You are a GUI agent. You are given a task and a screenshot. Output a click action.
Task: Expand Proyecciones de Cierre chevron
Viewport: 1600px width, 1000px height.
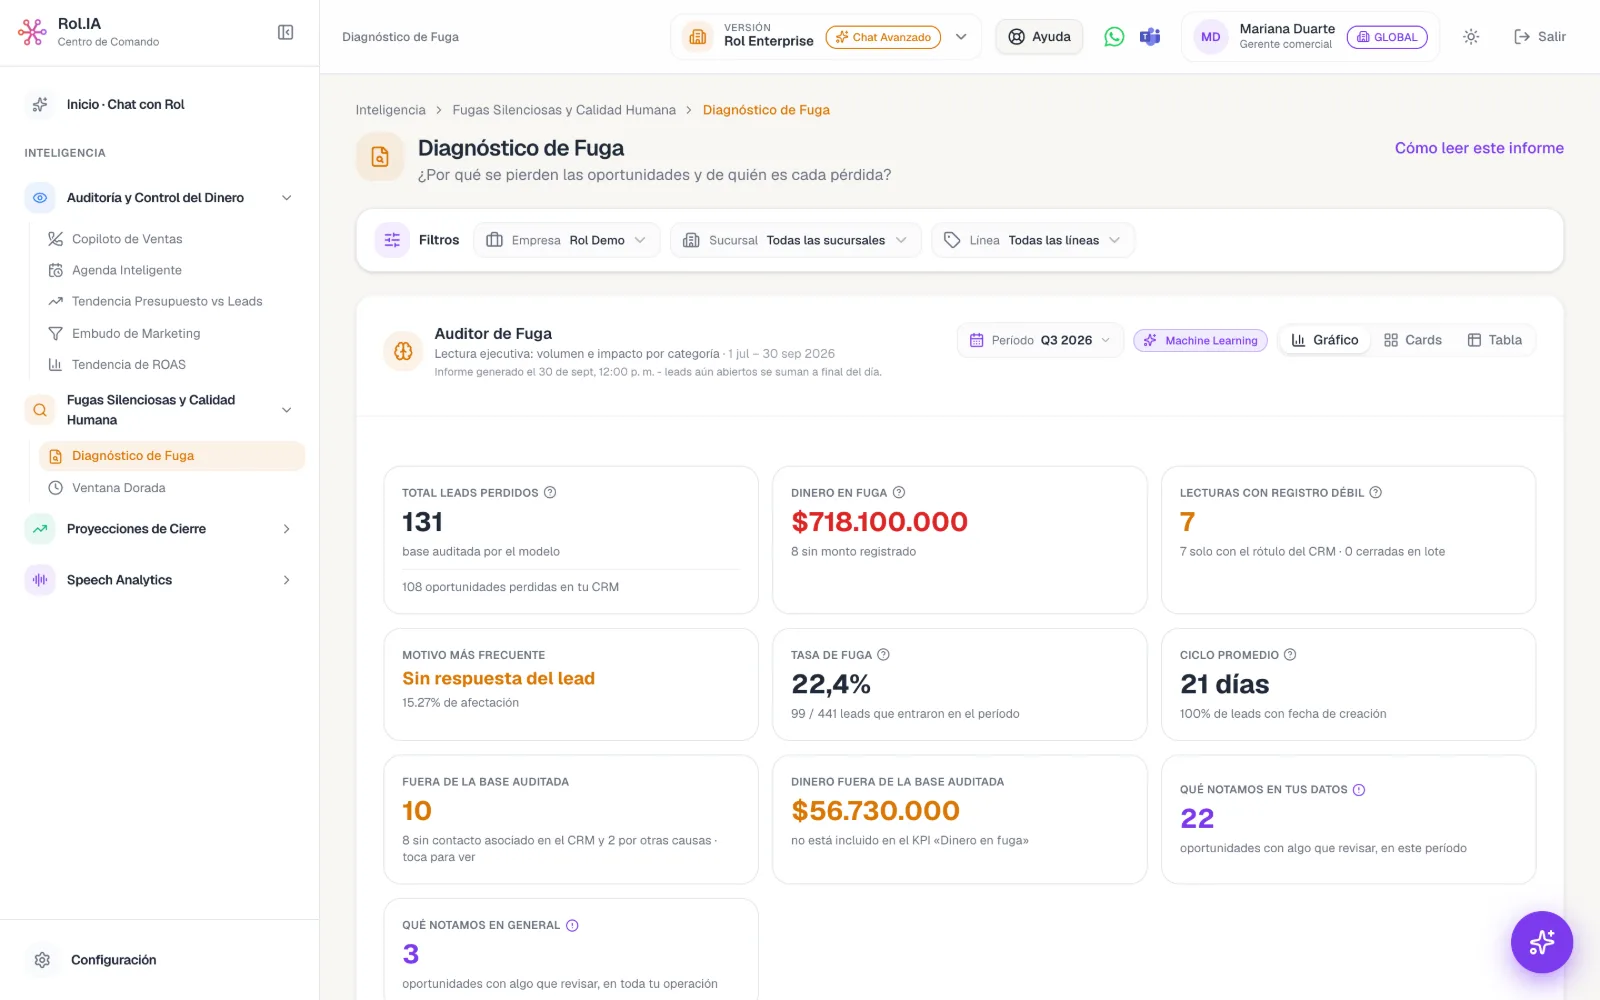(287, 529)
